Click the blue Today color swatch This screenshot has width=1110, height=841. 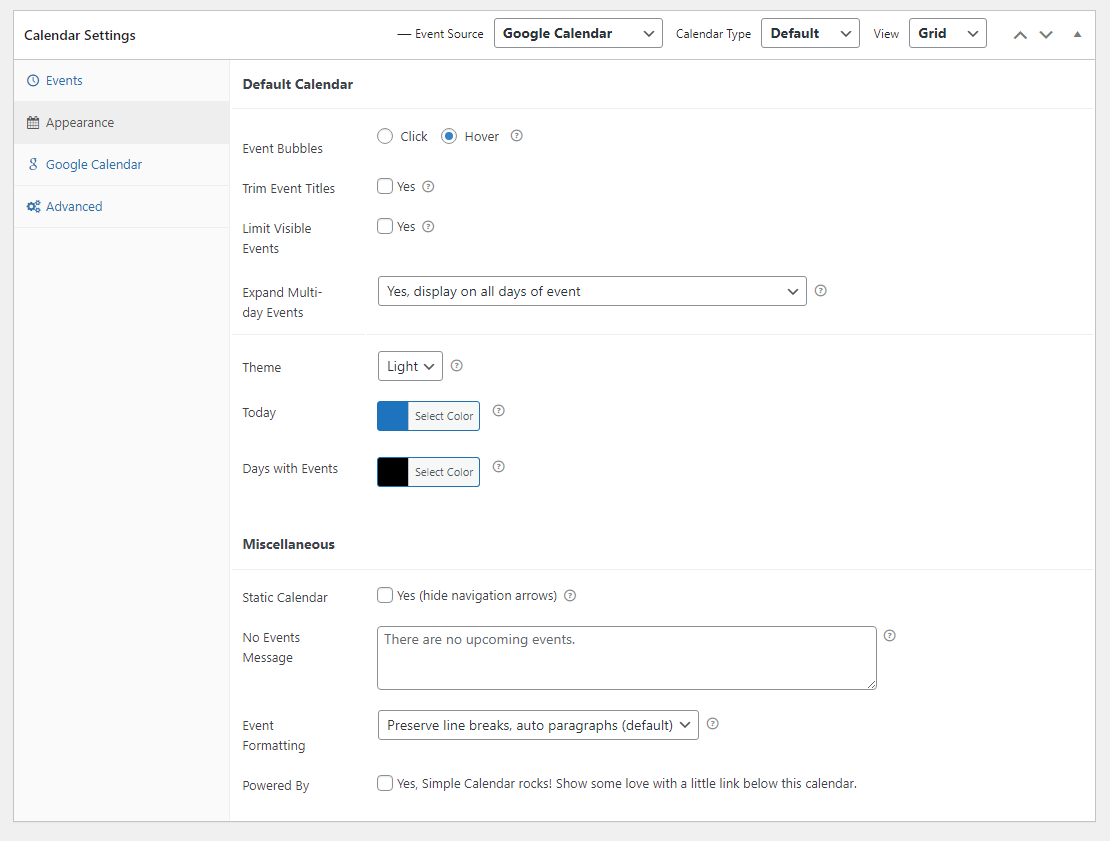tap(393, 416)
